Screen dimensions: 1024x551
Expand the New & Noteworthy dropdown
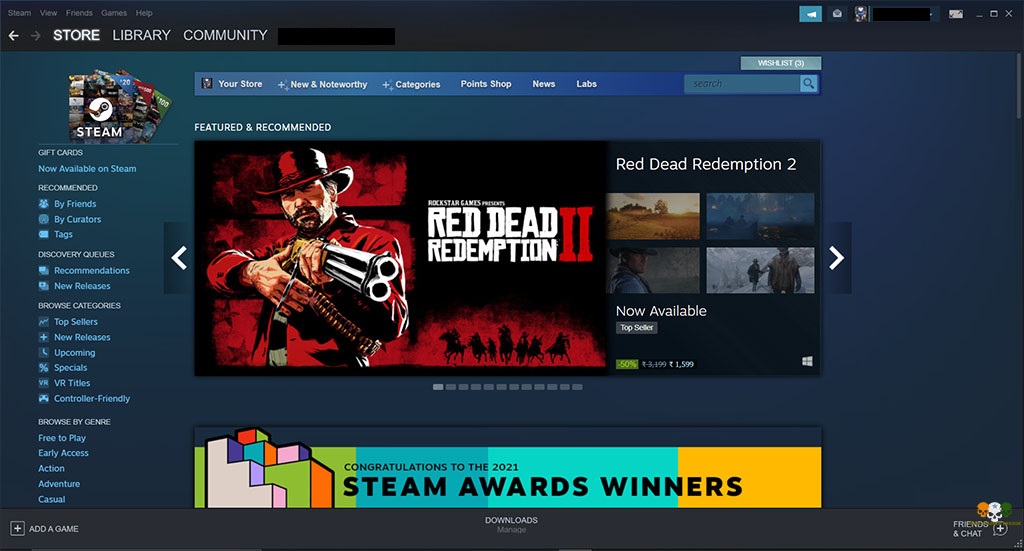tap(323, 84)
